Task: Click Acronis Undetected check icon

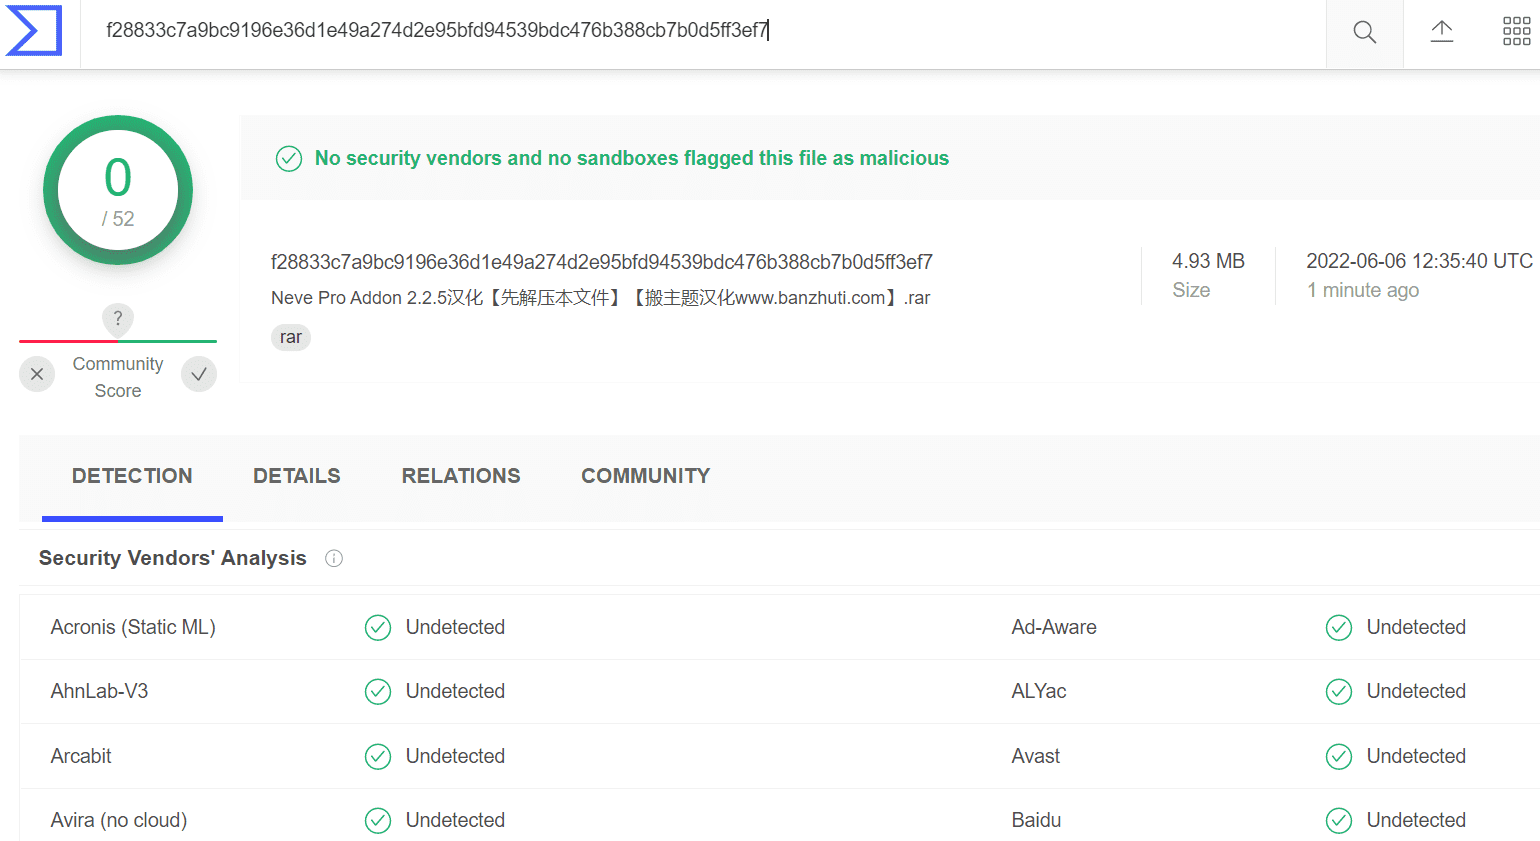Action: tap(378, 627)
